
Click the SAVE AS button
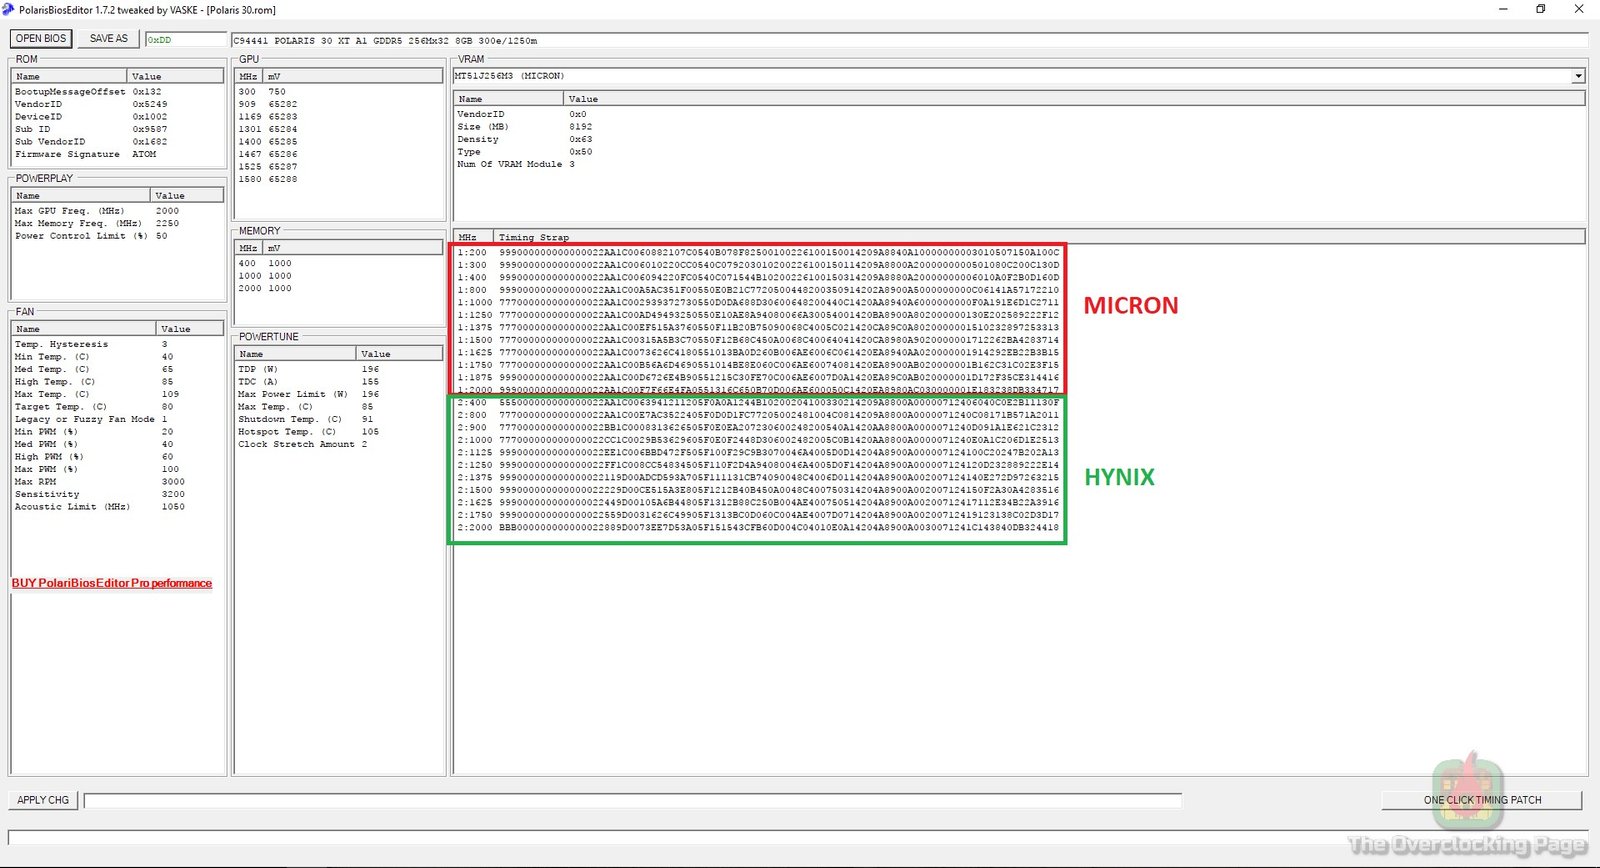pyautogui.click(x=108, y=39)
